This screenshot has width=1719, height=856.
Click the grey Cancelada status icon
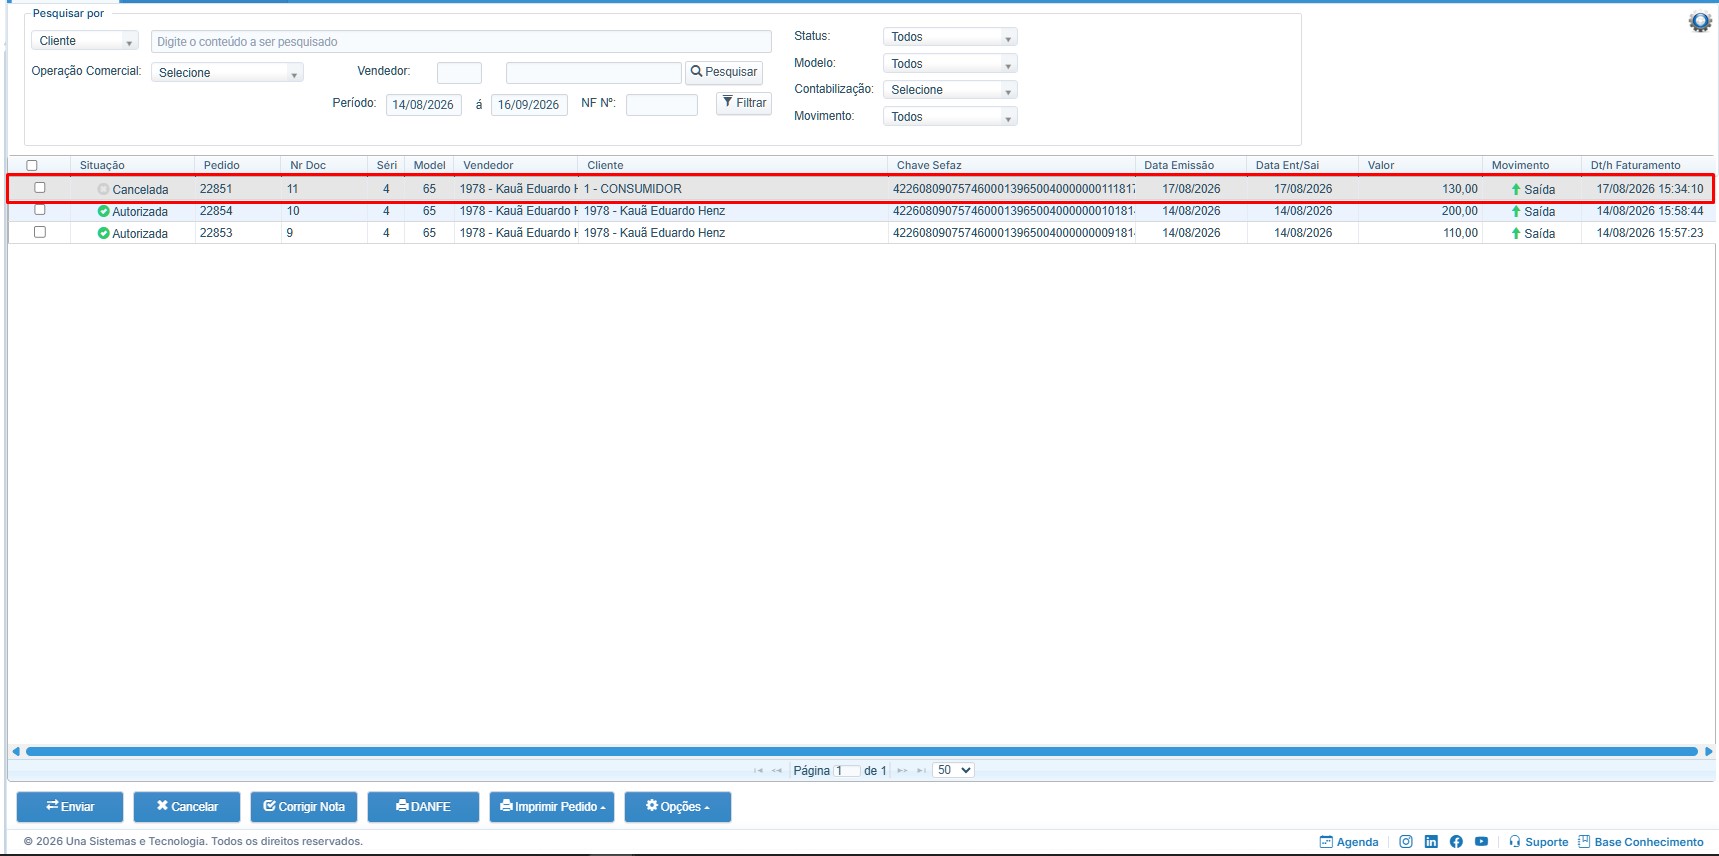103,189
